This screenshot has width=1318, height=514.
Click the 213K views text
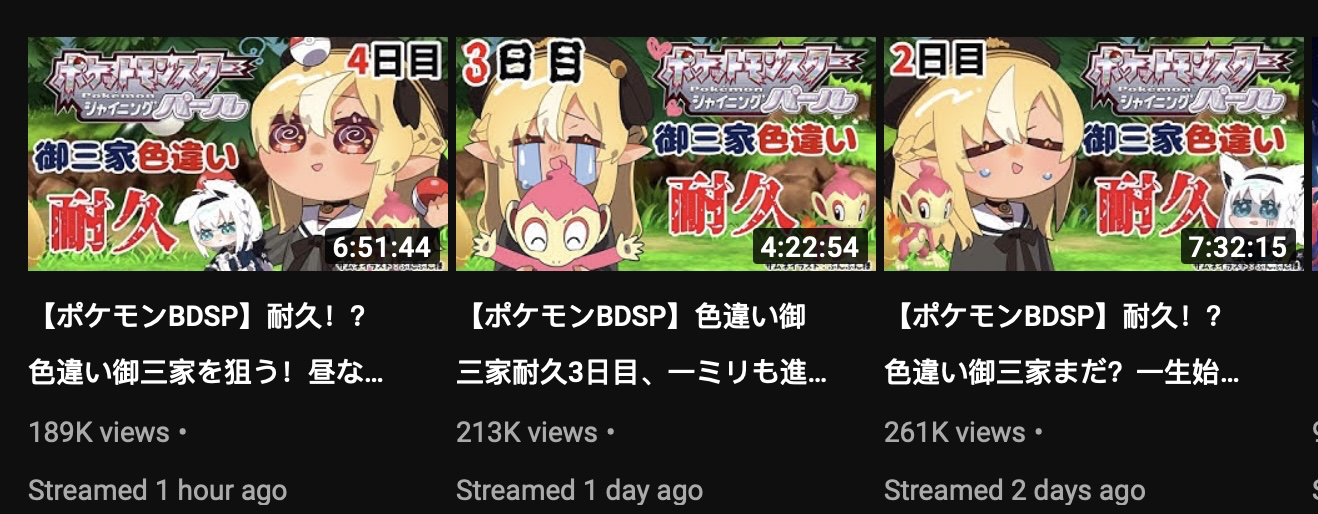click(527, 433)
